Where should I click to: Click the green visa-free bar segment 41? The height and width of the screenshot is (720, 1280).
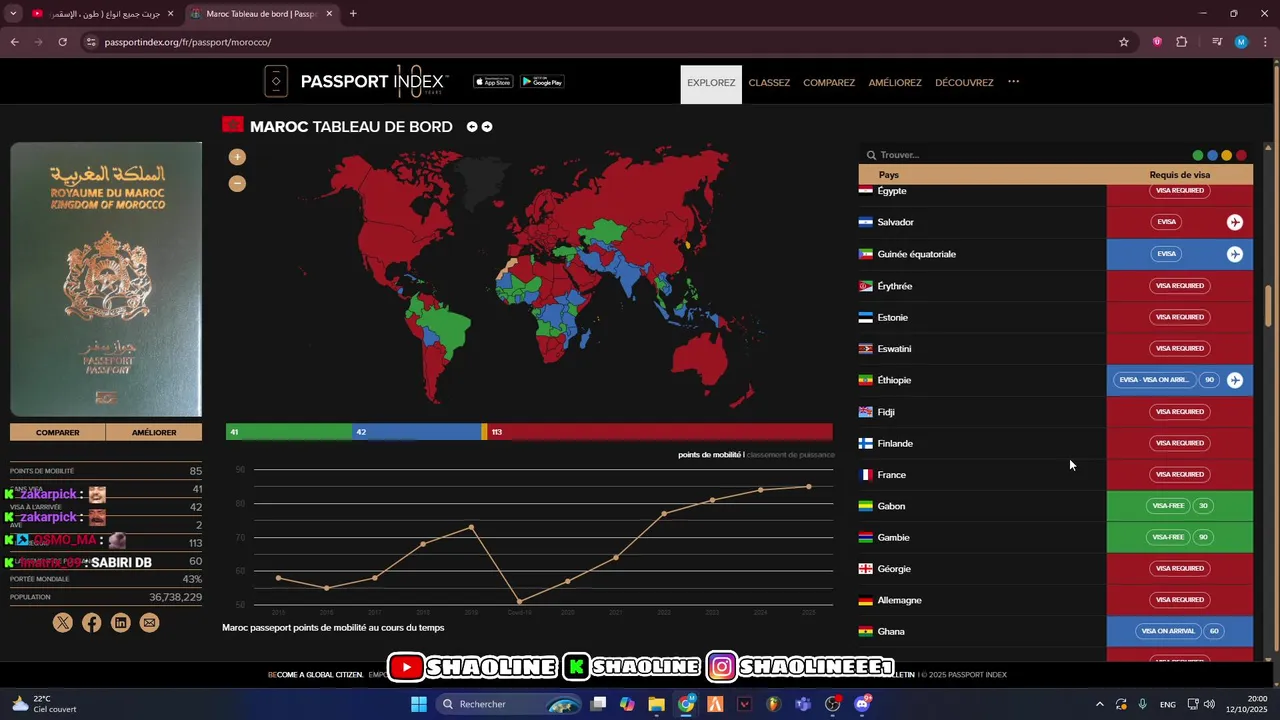click(x=289, y=432)
